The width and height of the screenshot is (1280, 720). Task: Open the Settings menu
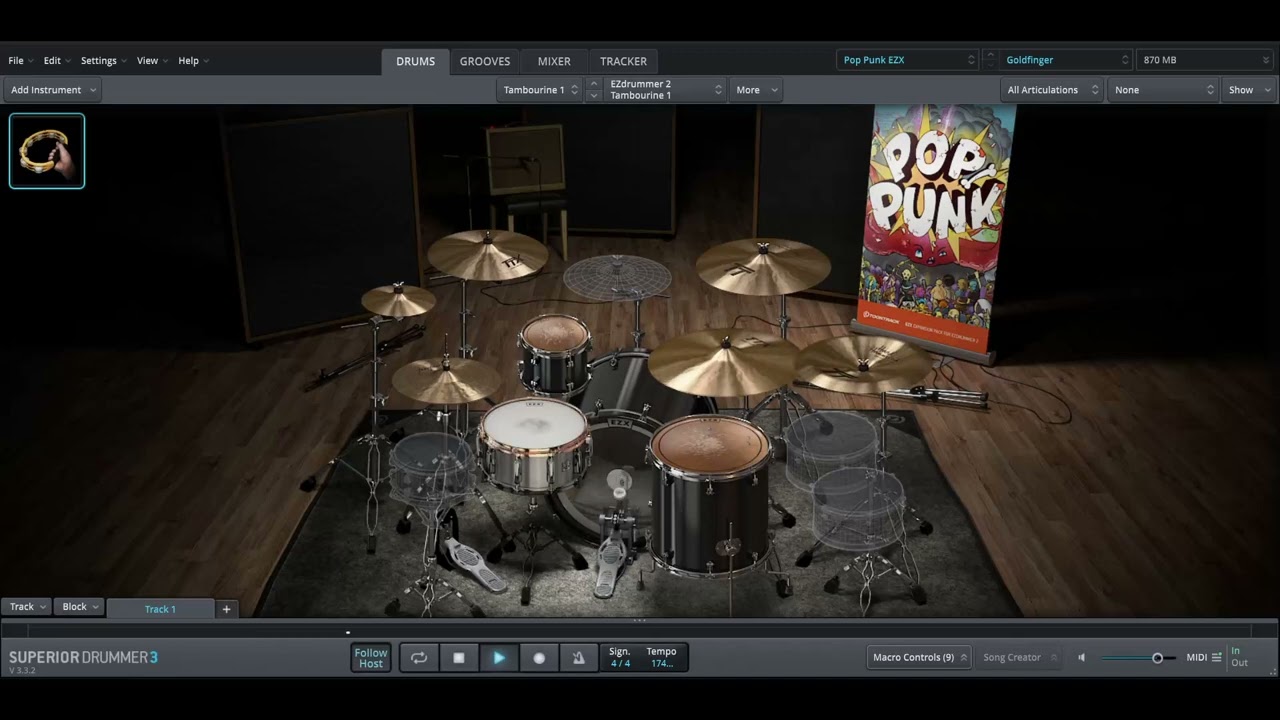103,61
